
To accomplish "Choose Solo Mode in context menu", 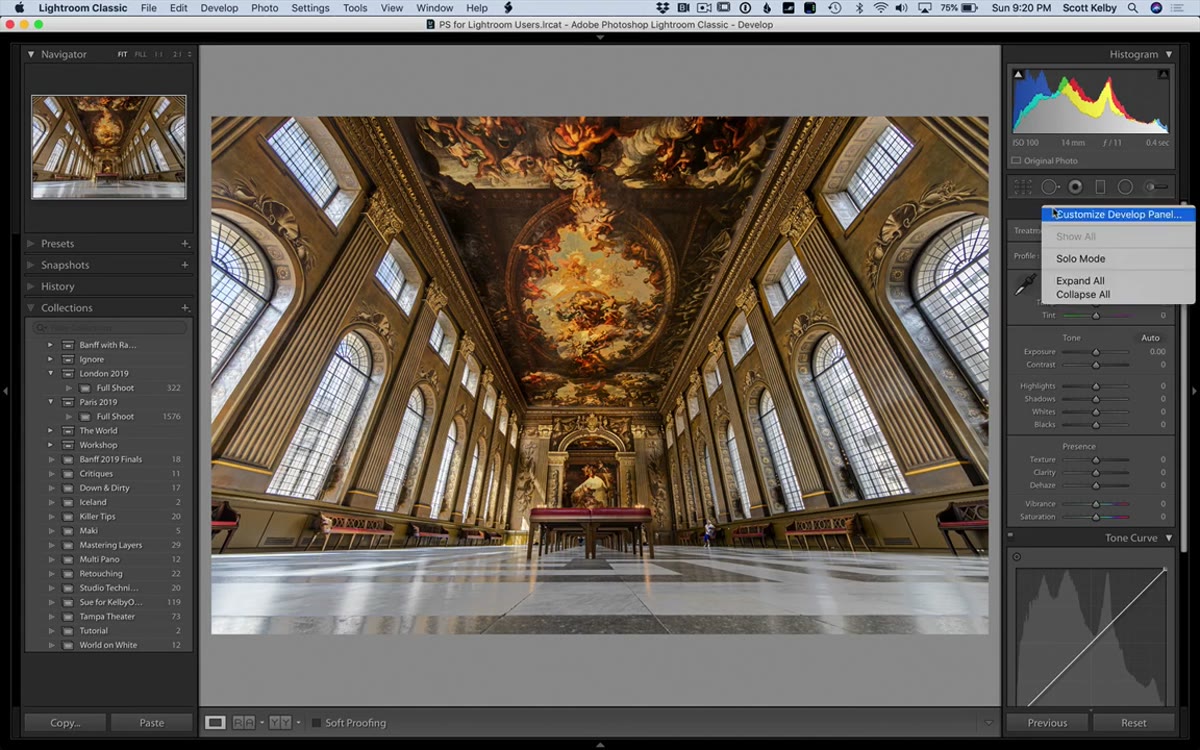I will point(1118,259).
